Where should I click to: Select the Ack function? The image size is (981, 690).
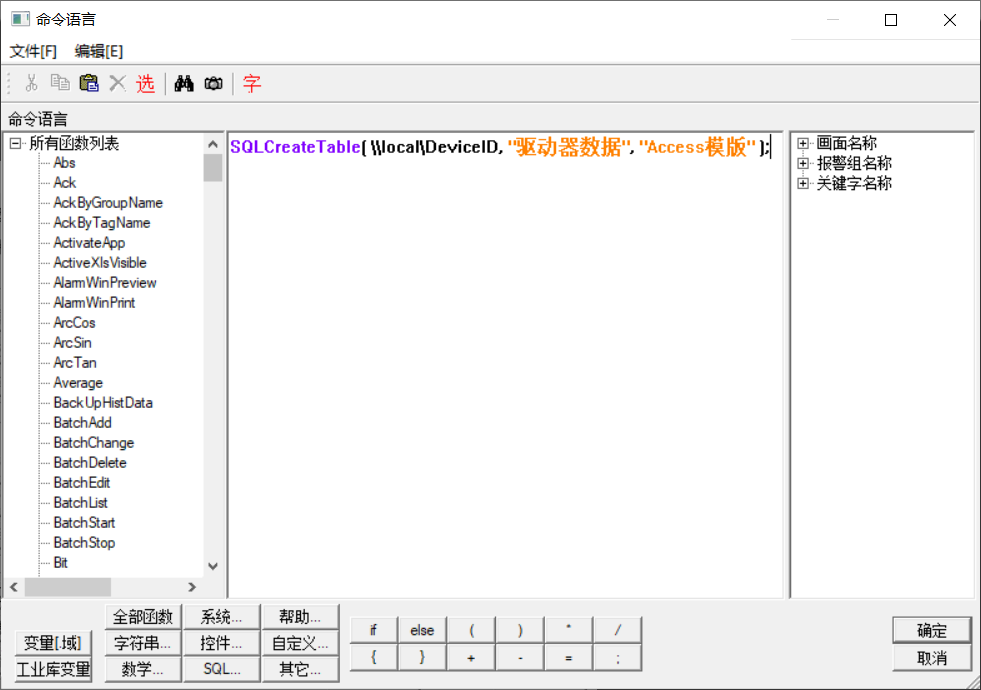[x=65, y=183]
